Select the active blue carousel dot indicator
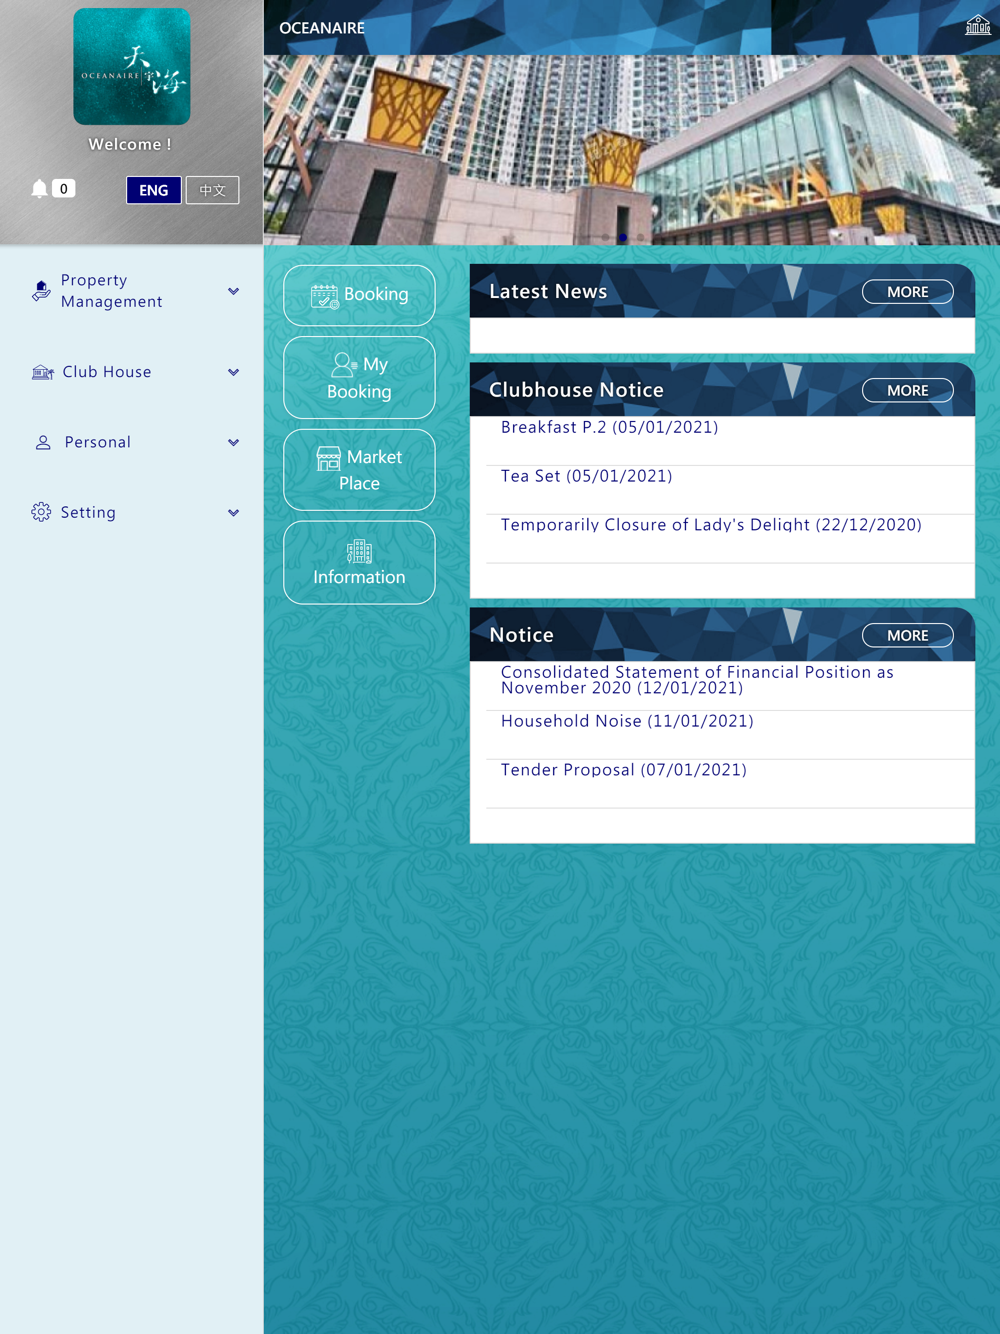 (x=623, y=237)
